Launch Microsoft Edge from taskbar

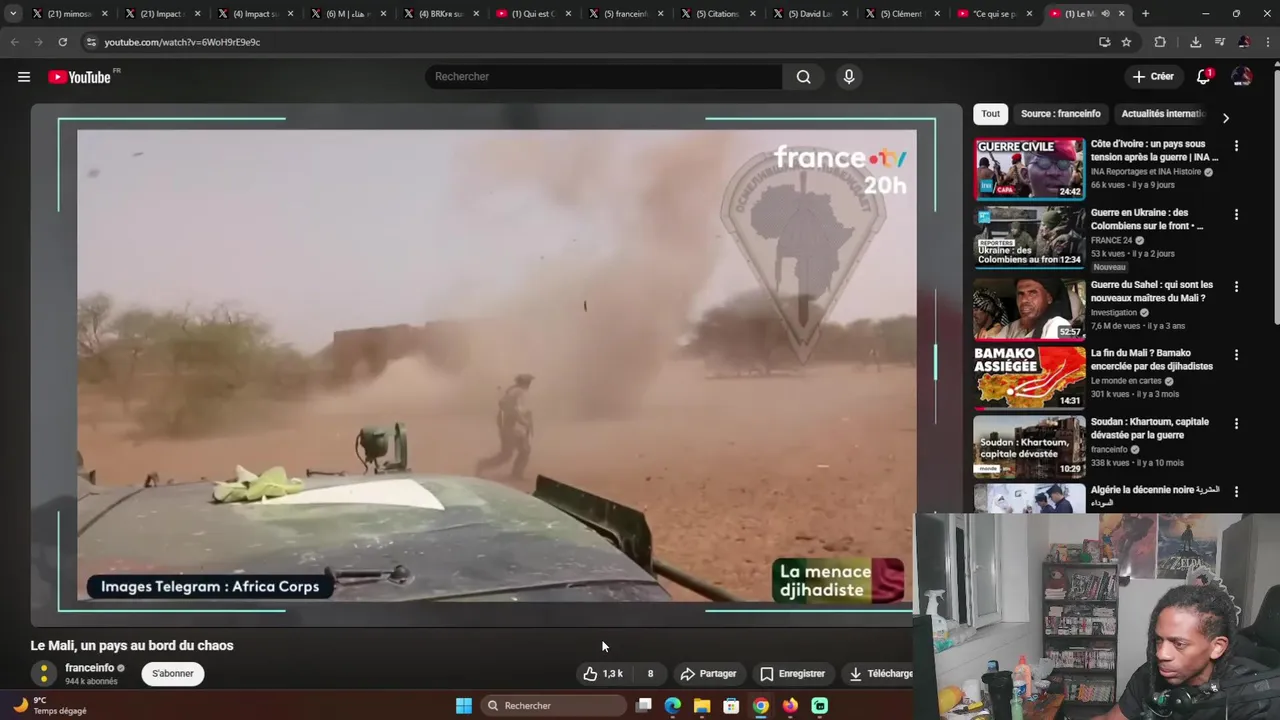click(673, 706)
